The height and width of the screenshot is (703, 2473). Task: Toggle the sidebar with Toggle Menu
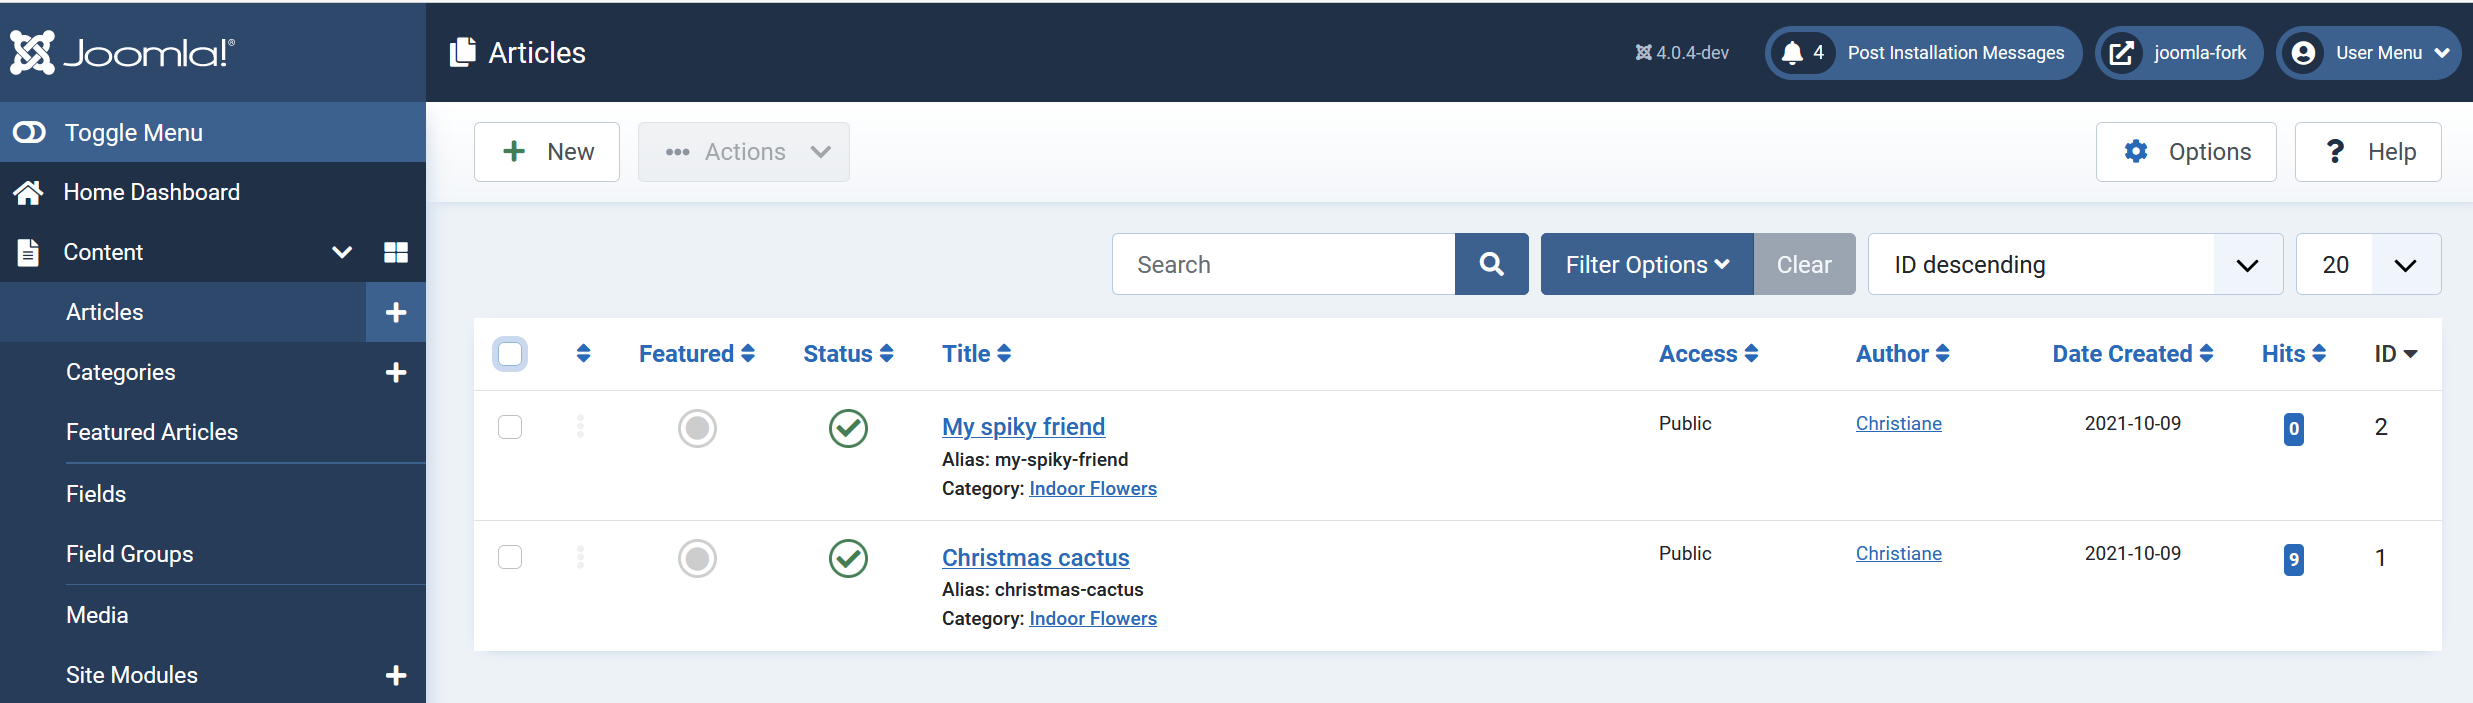pos(134,132)
